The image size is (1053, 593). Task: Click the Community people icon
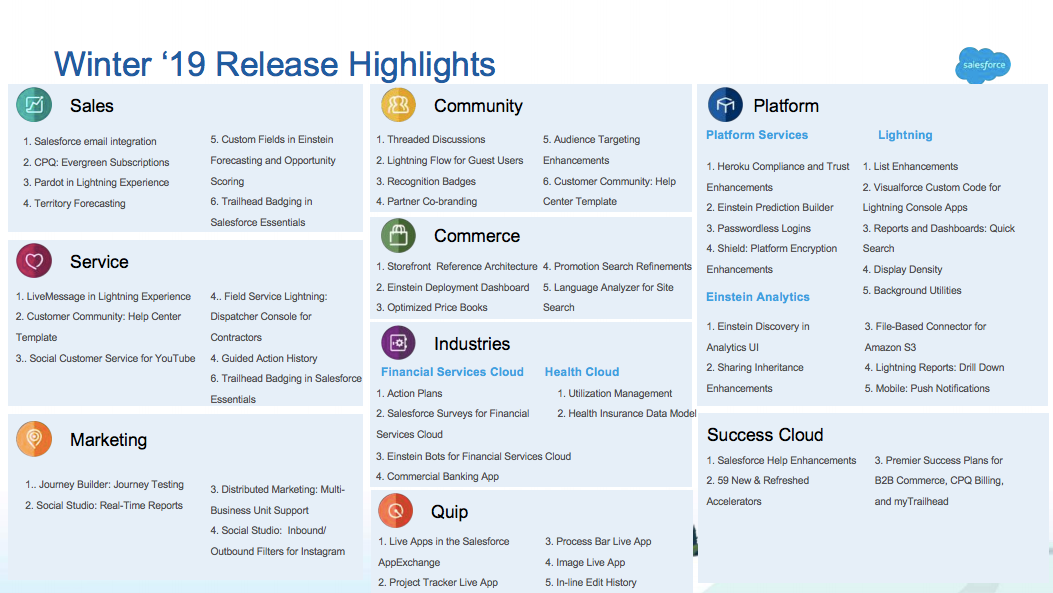pos(398,105)
